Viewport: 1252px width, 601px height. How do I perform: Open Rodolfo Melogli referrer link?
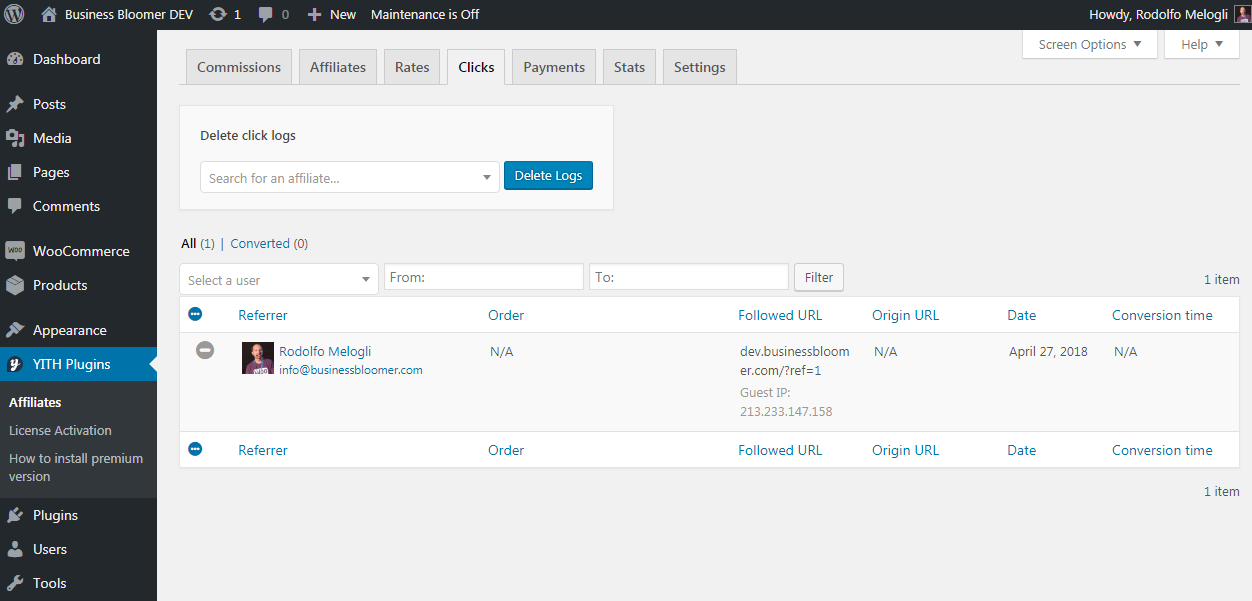point(325,351)
